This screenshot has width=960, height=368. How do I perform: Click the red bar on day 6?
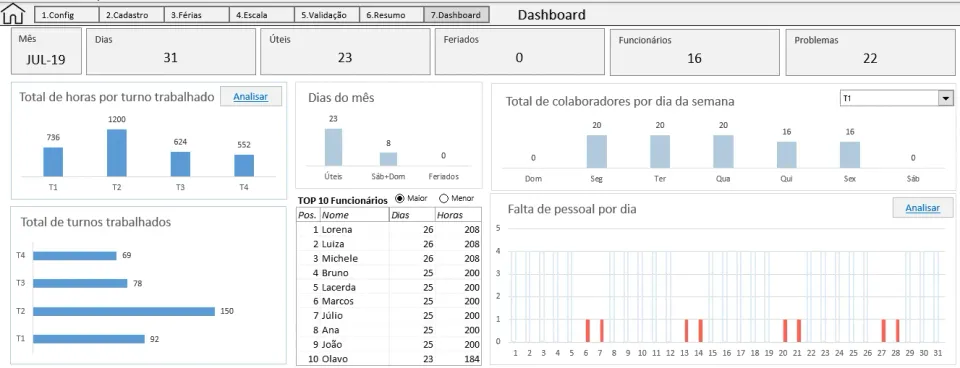587,331
